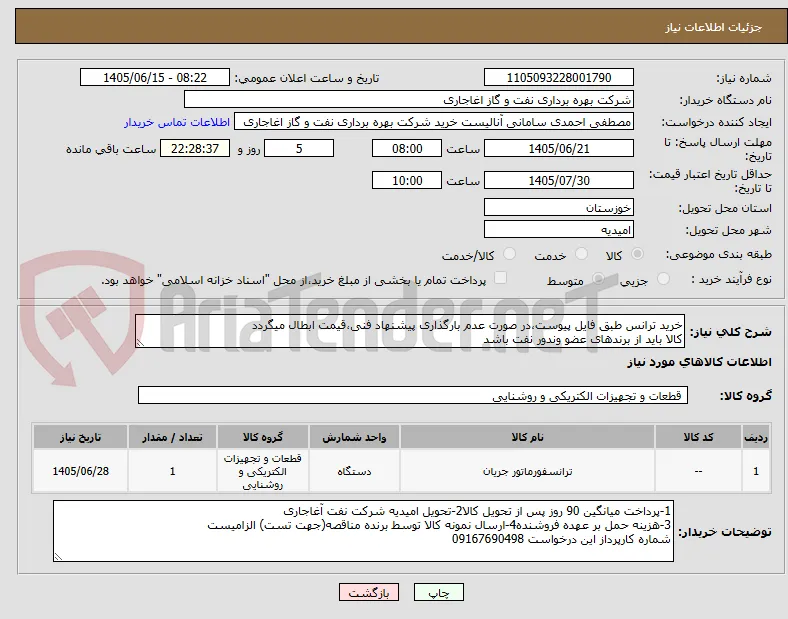This screenshot has height=619, width=788.
Task: Click the need date cell 1405/06/28
Action: [80, 471]
